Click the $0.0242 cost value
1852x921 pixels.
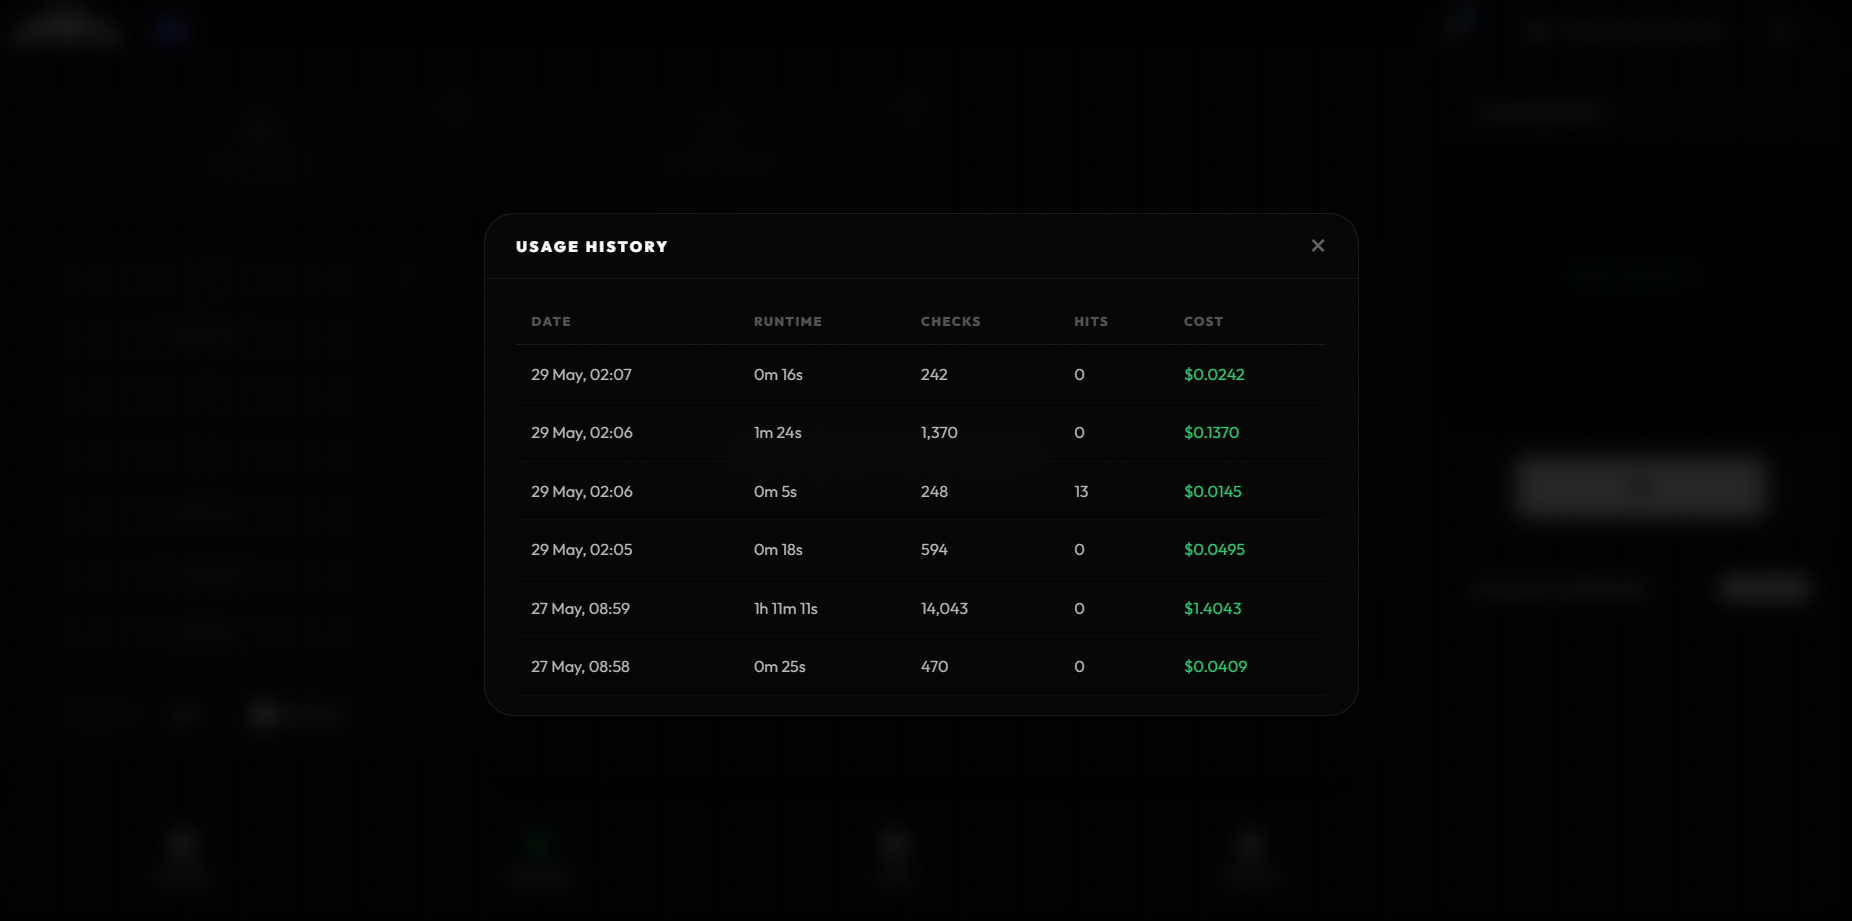pos(1214,375)
